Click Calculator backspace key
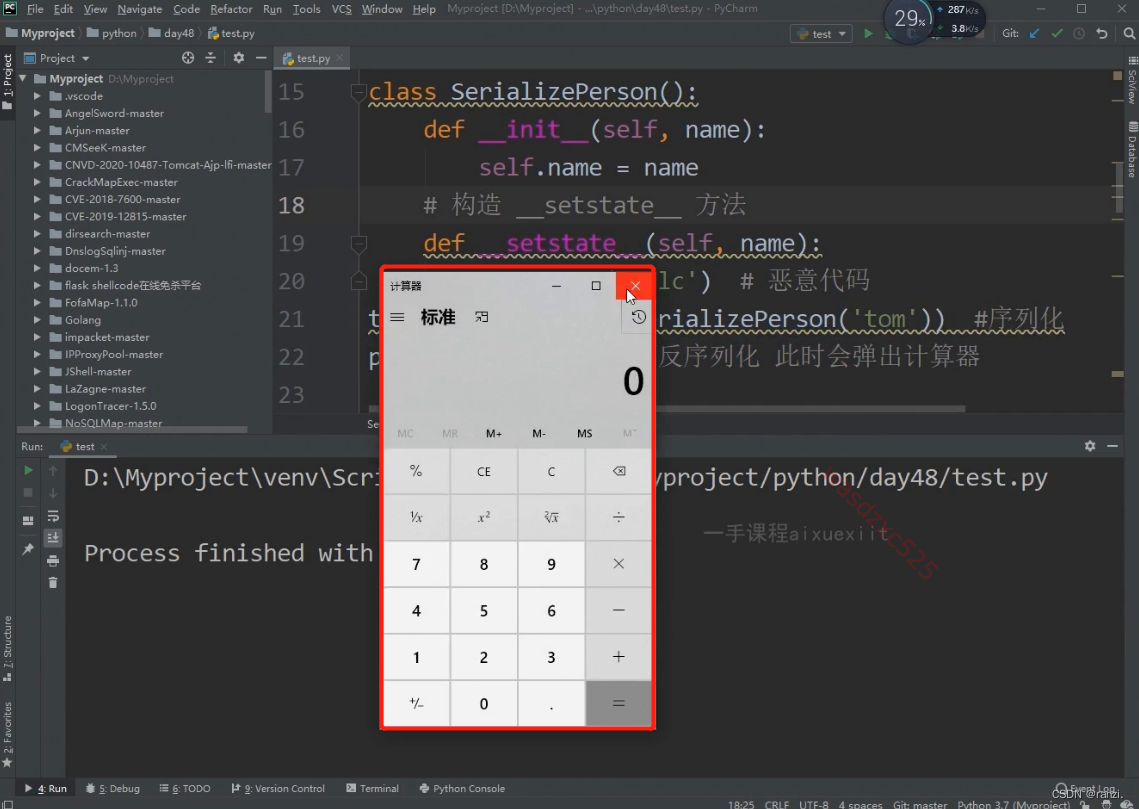 [619, 471]
